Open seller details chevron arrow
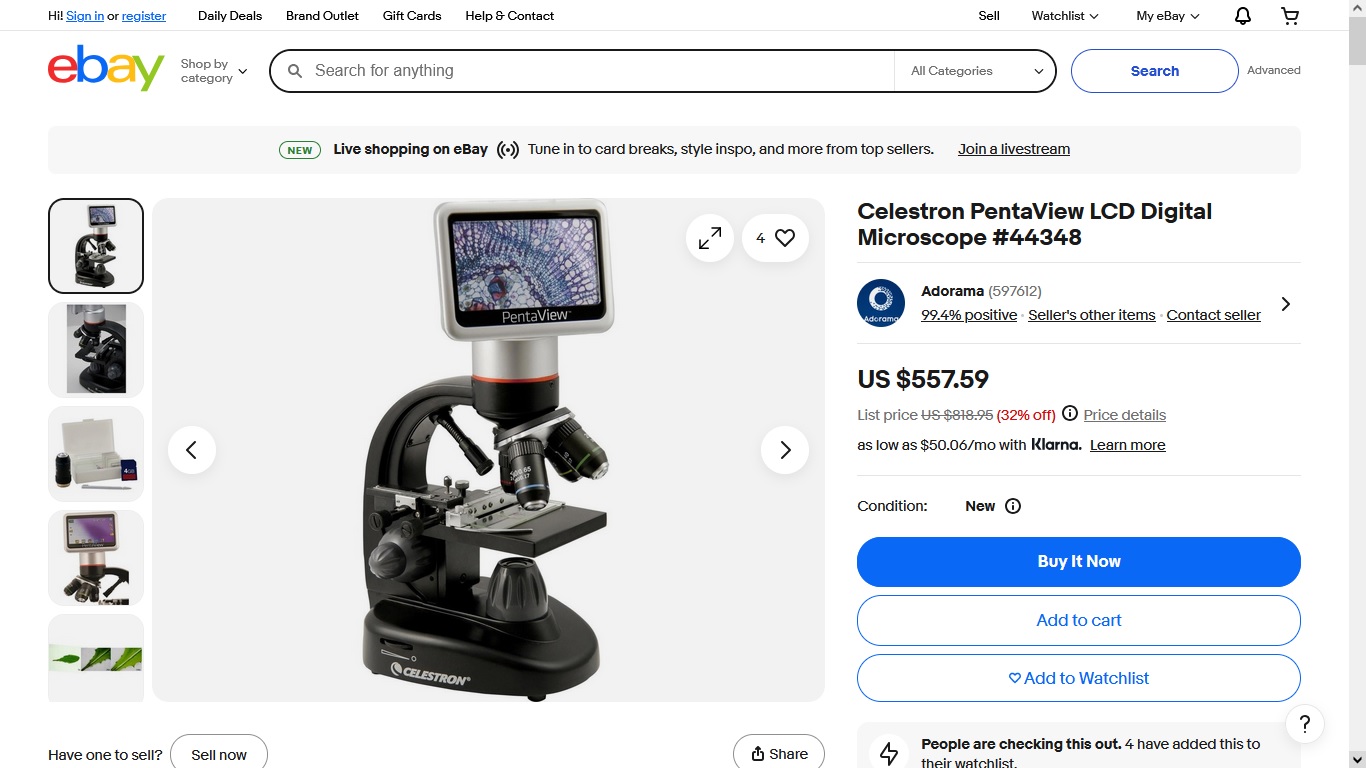Screen dimensions: 1366x768 [1286, 304]
